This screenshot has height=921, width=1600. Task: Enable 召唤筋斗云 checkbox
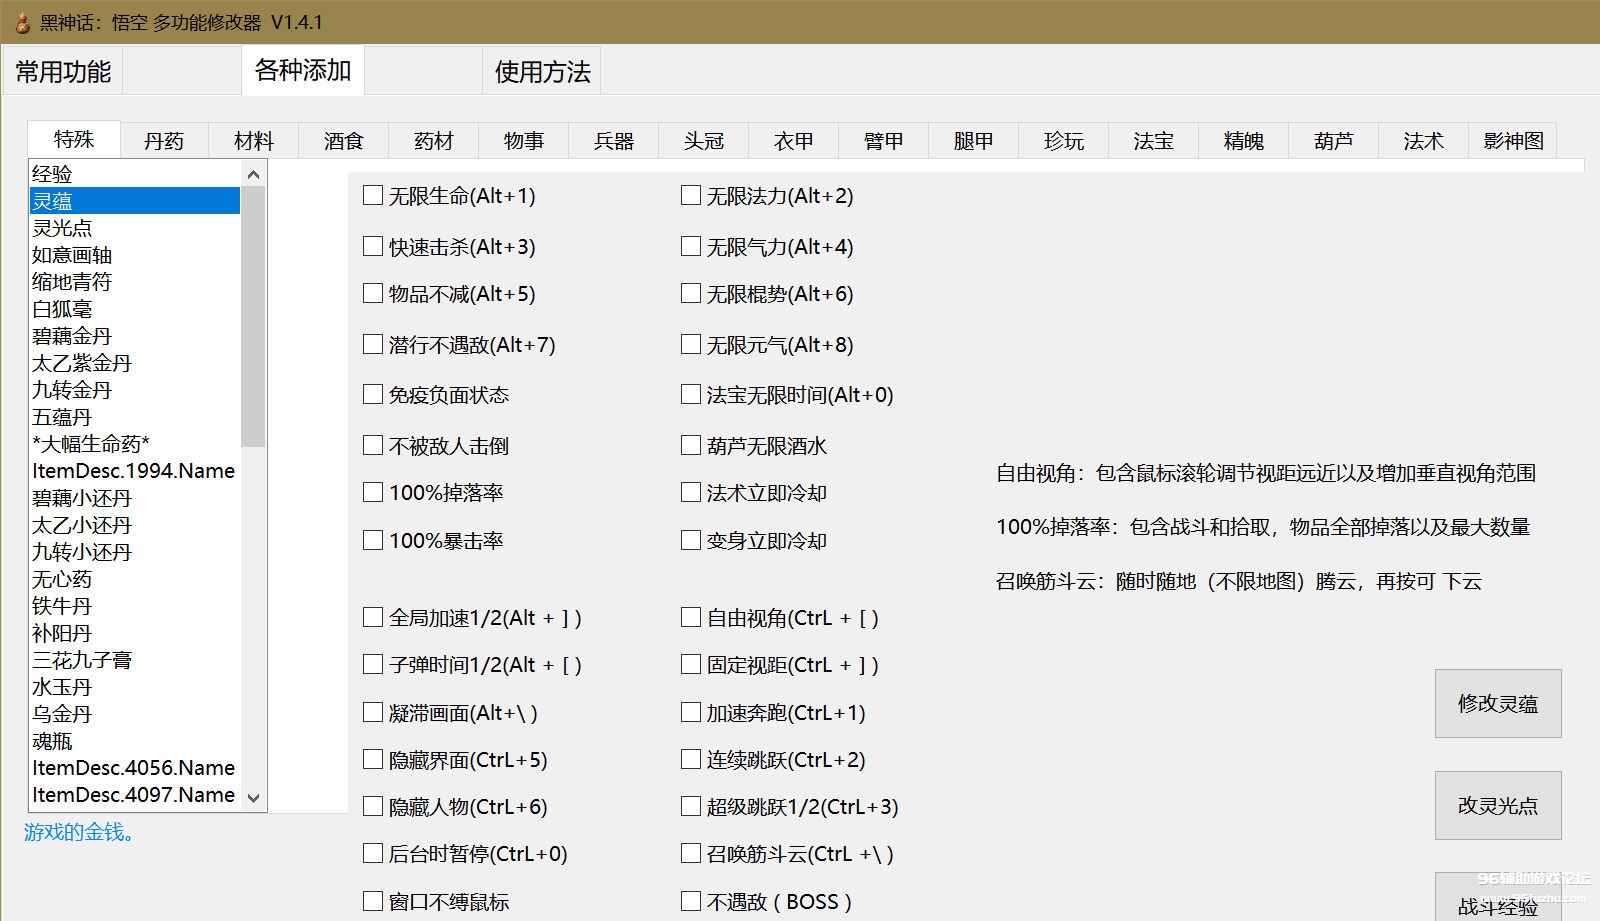point(691,854)
